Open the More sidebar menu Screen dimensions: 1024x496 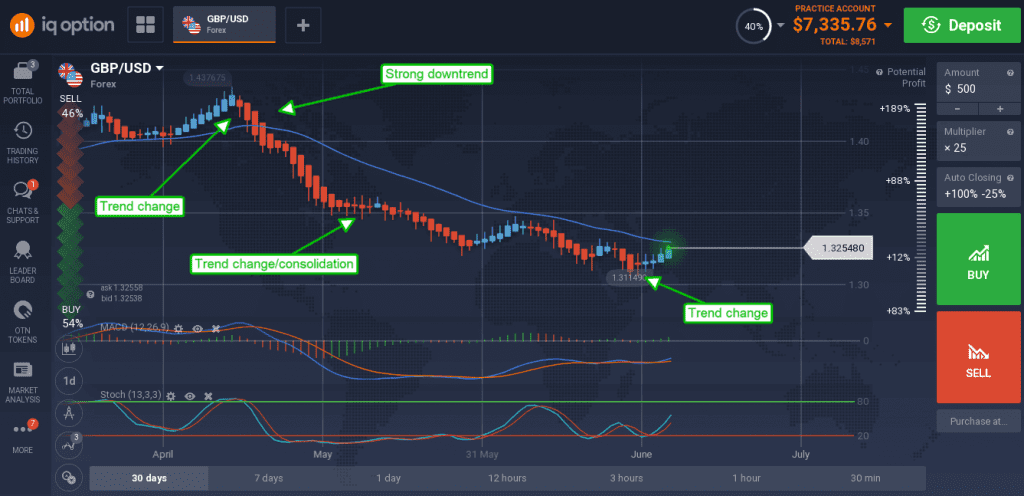point(25,435)
